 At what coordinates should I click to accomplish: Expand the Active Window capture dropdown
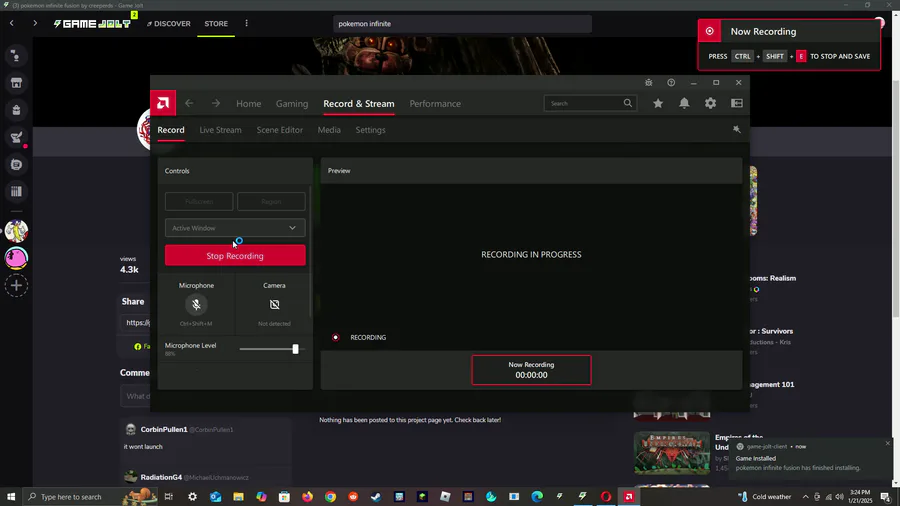pyautogui.click(x=235, y=228)
